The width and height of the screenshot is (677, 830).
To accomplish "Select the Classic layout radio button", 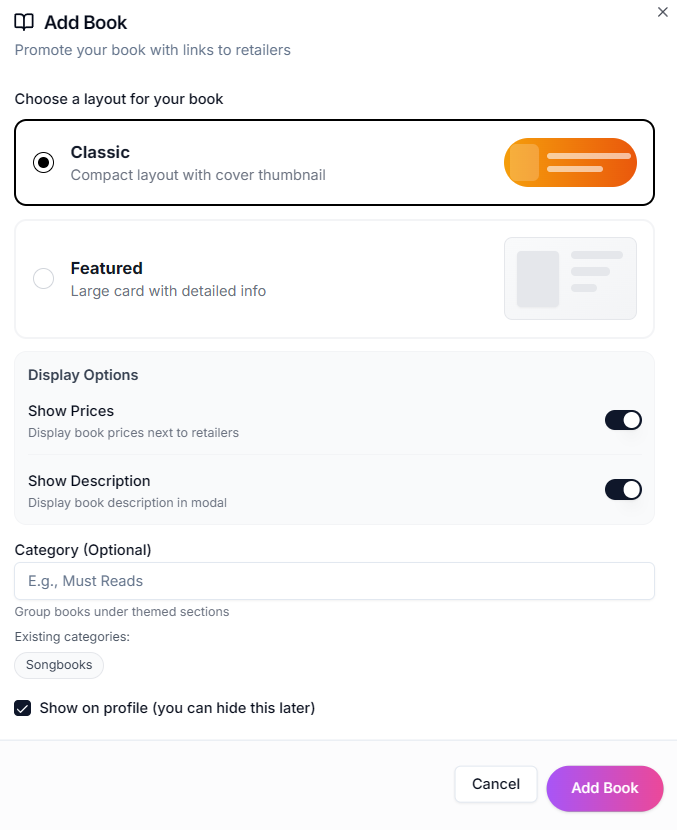I will click(44, 162).
